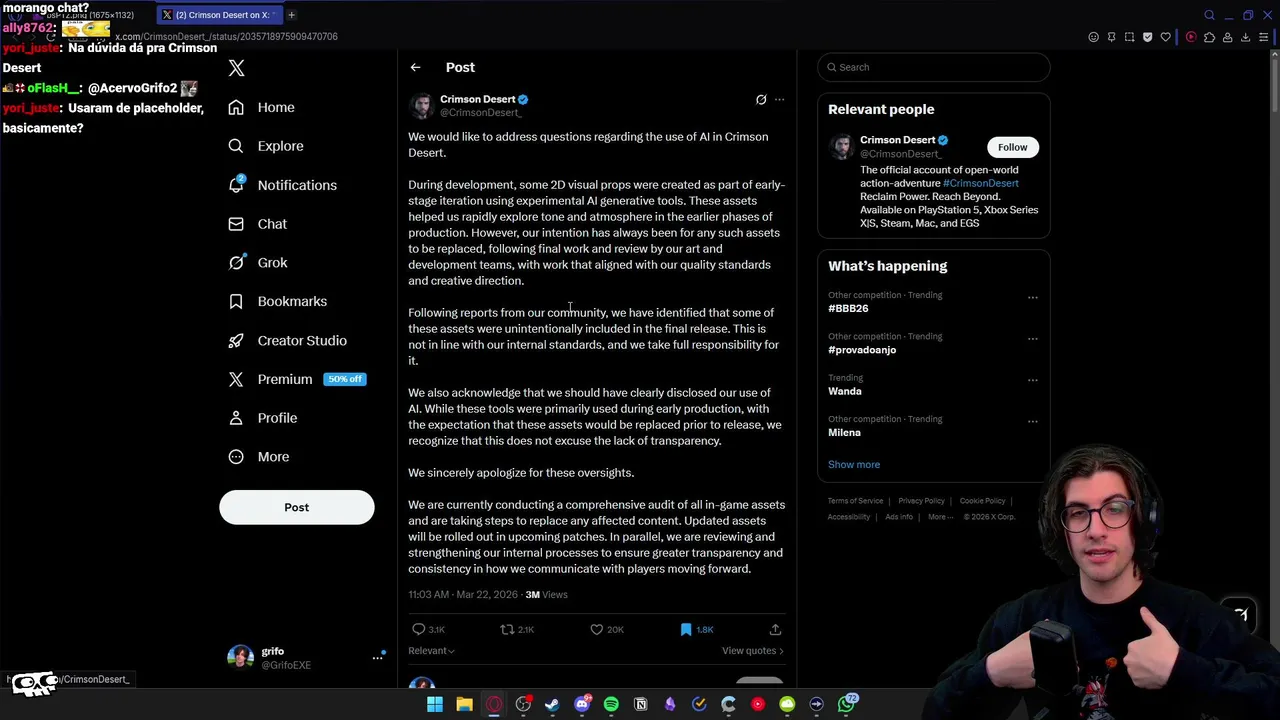
Task: Click Show more under What's happening
Action: [x=854, y=465]
